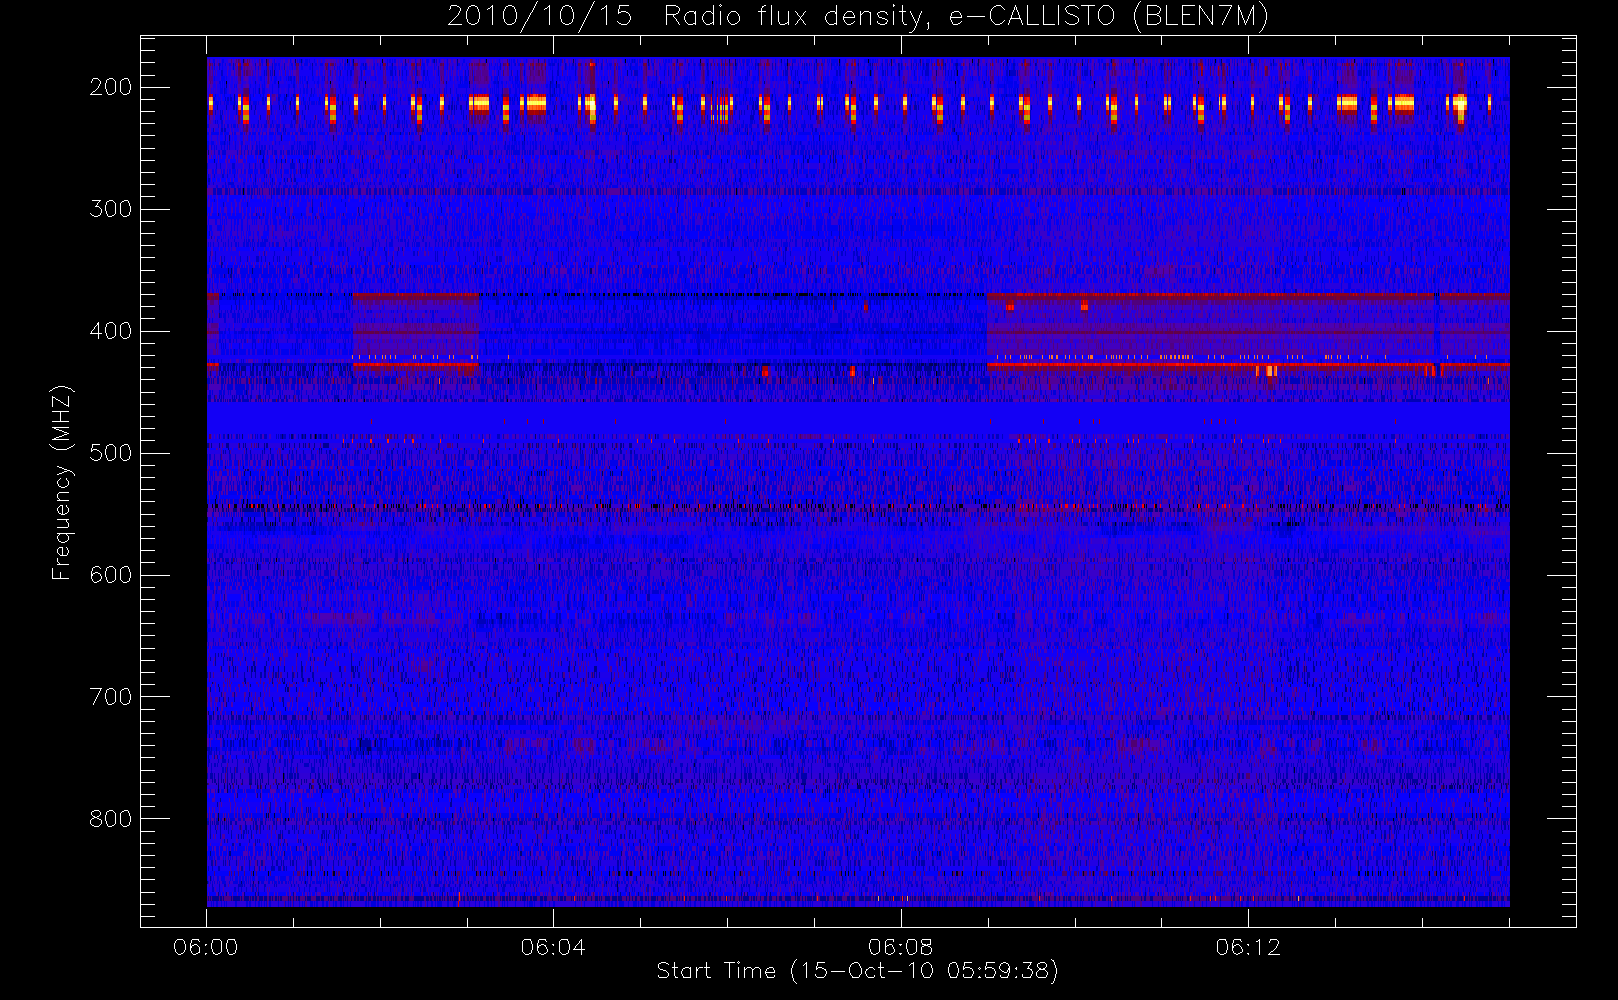Click the 06:04 time tick label
The width and height of the screenshot is (1618, 1000).
[x=553, y=947]
